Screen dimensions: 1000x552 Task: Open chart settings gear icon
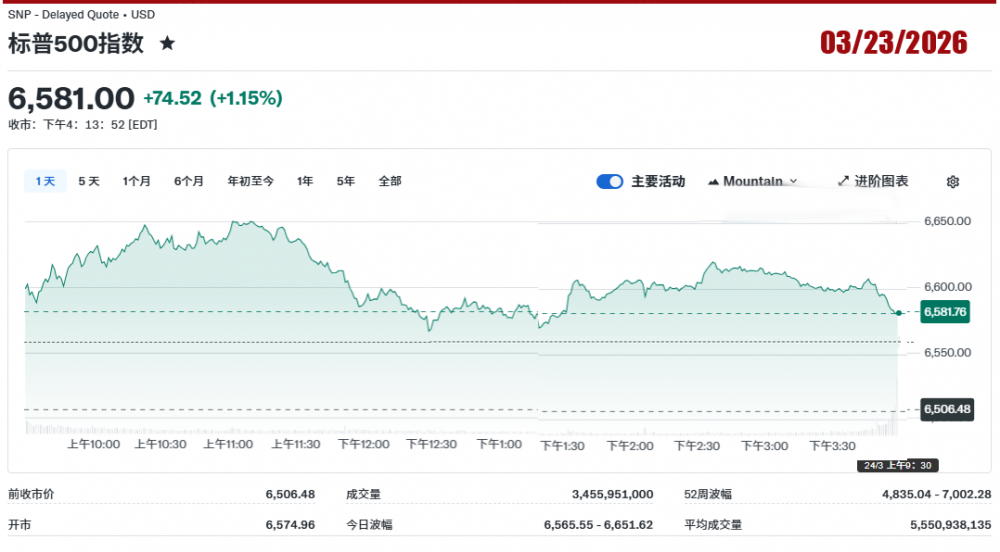952,182
